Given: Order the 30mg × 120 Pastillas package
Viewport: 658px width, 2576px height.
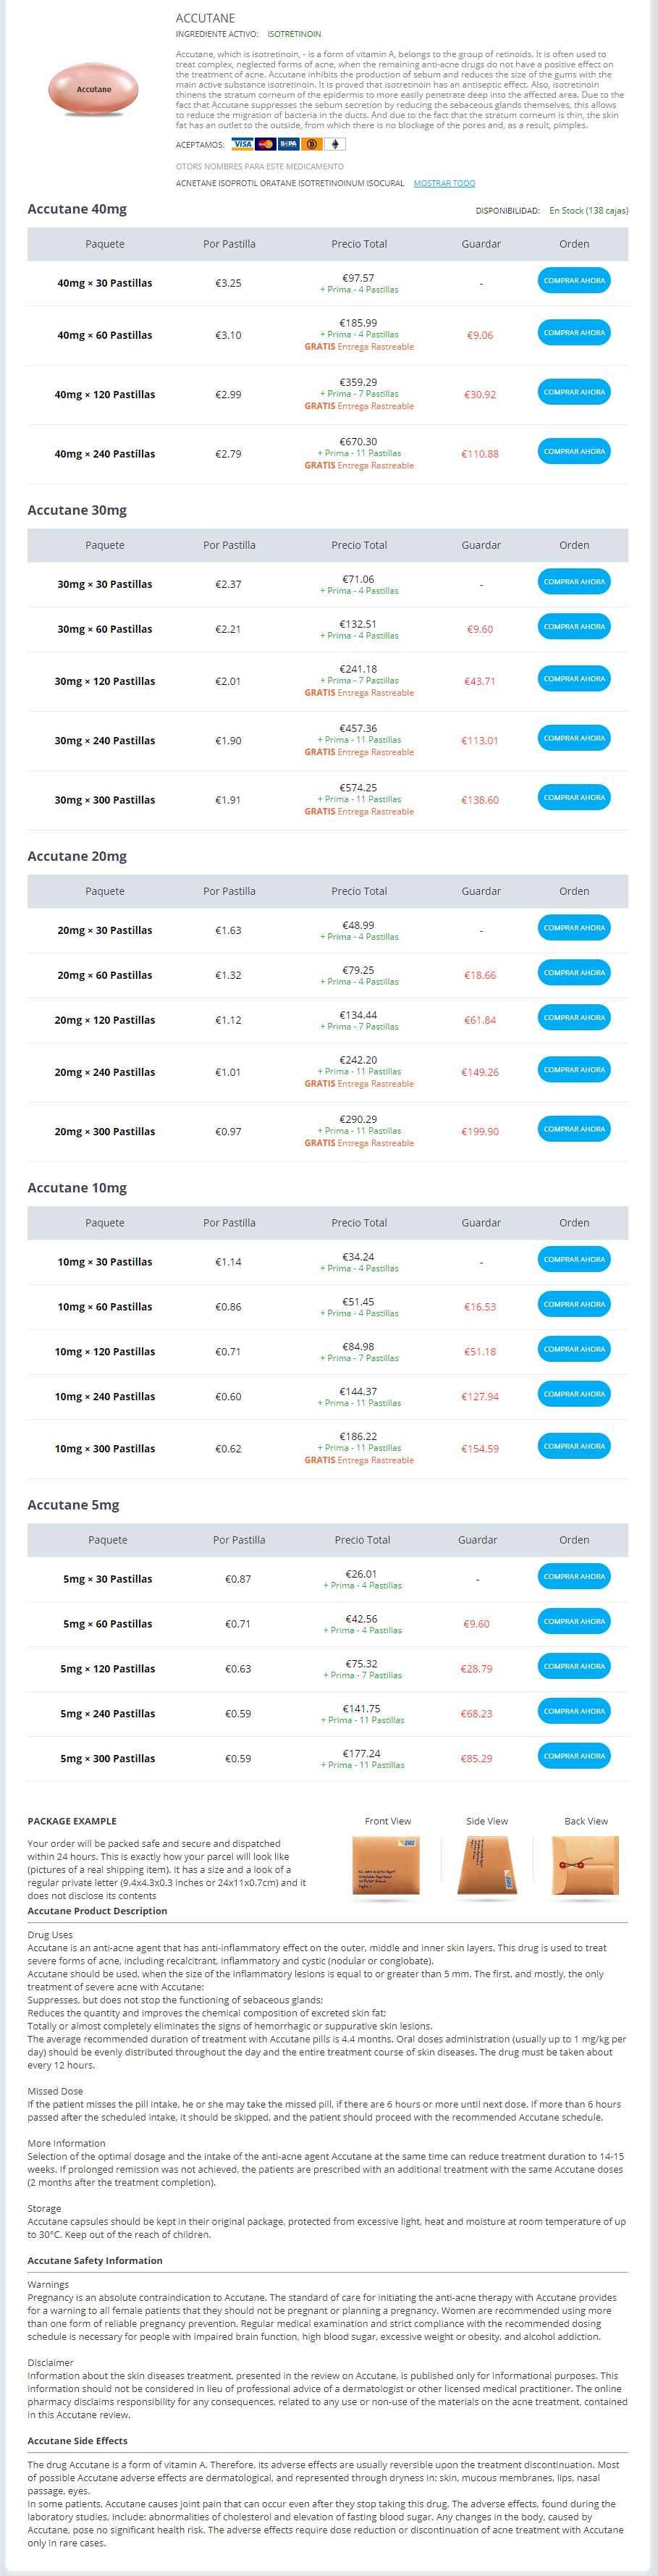Looking at the screenshot, I should tap(574, 679).
